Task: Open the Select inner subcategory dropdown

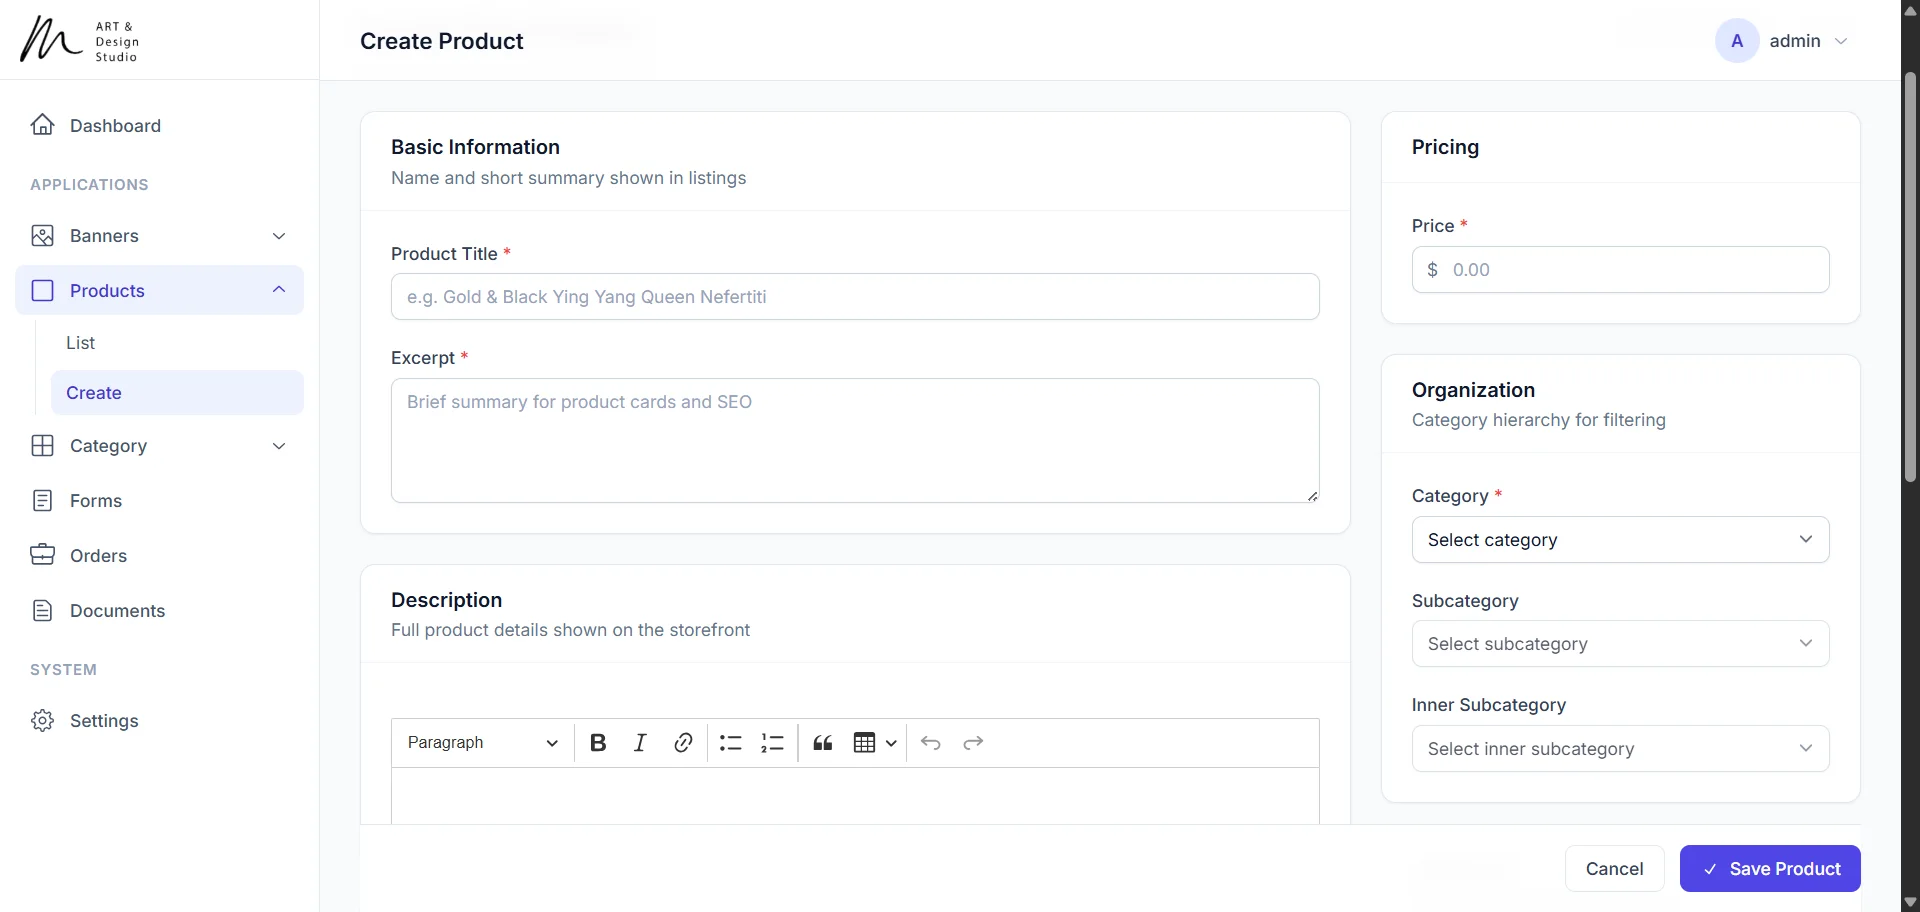Action: 1620,749
